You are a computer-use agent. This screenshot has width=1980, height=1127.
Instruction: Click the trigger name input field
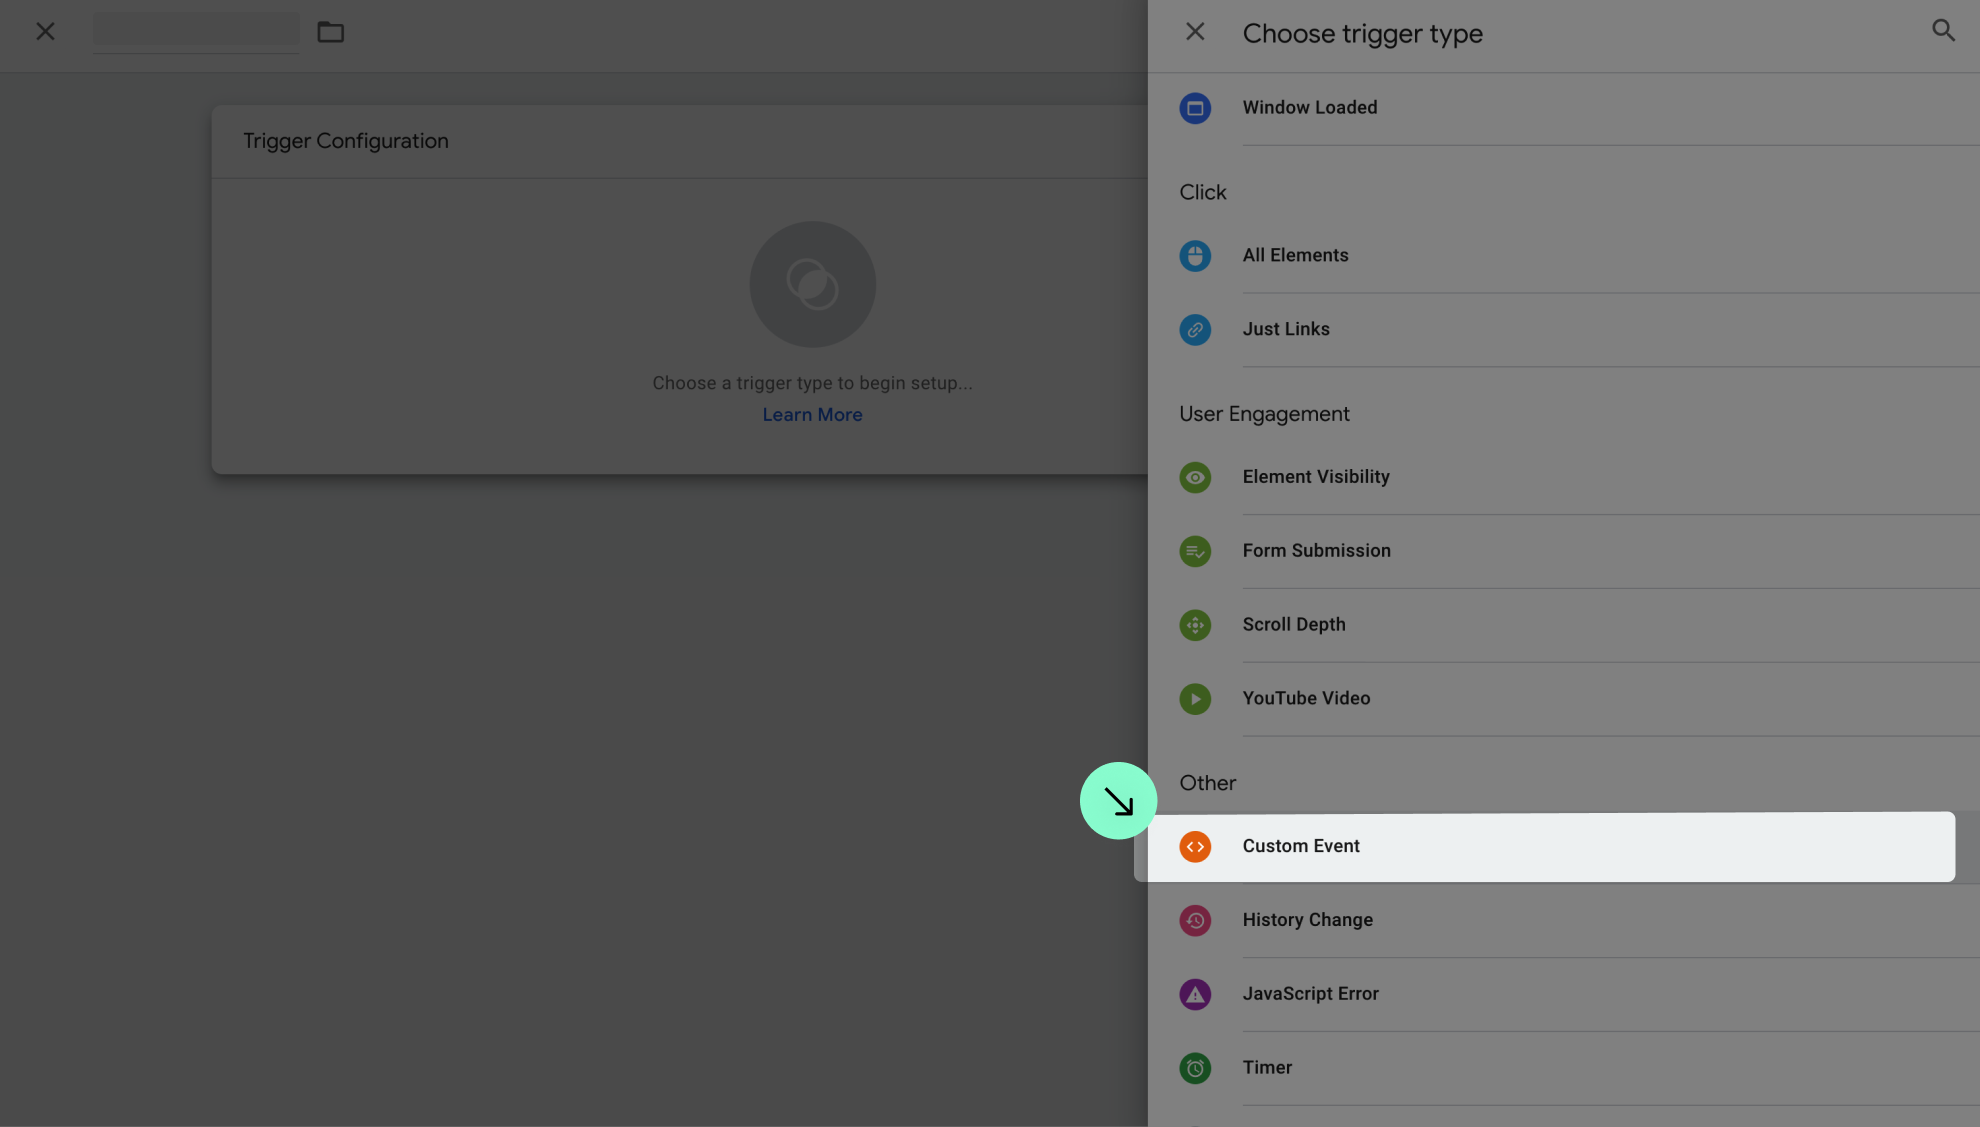click(196, 32)
